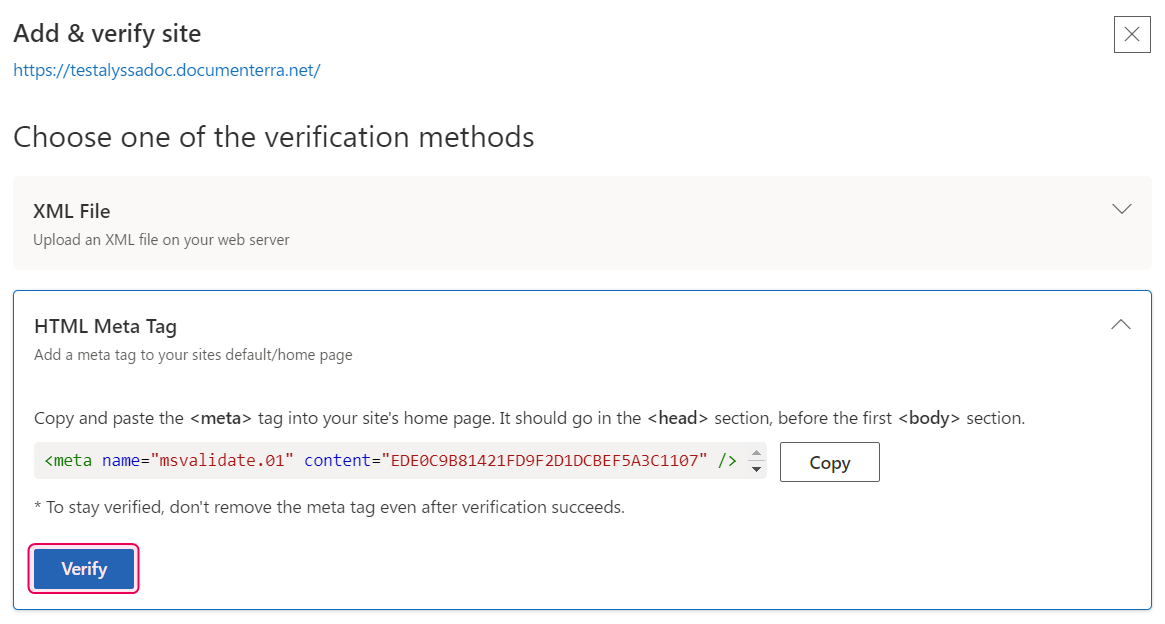Click the collapse arrow of the meta tag panel
Viewport: 1165px width, 624px height.
click(x=1121, y=324)
